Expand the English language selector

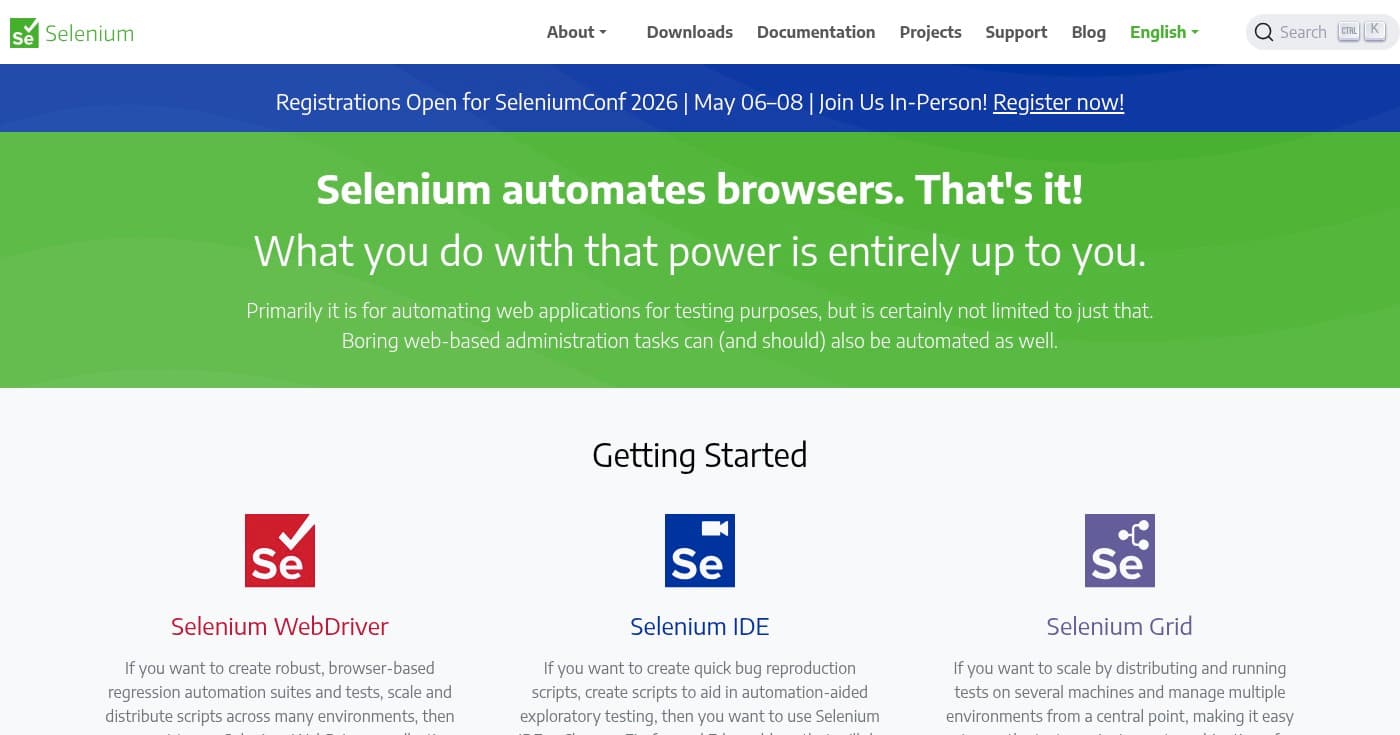click(x=1163, y=32)
